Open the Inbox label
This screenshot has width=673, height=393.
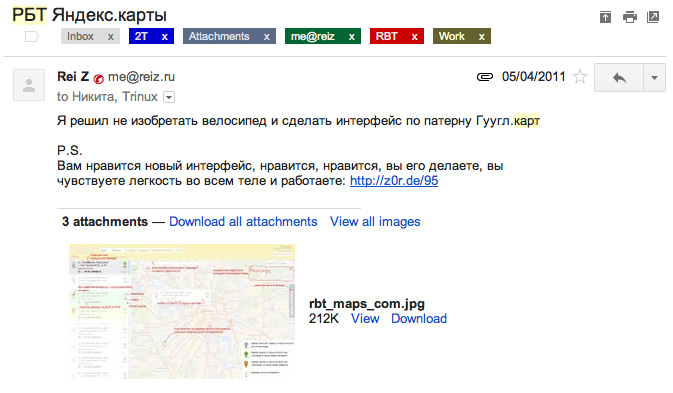[x=80, y=36]
